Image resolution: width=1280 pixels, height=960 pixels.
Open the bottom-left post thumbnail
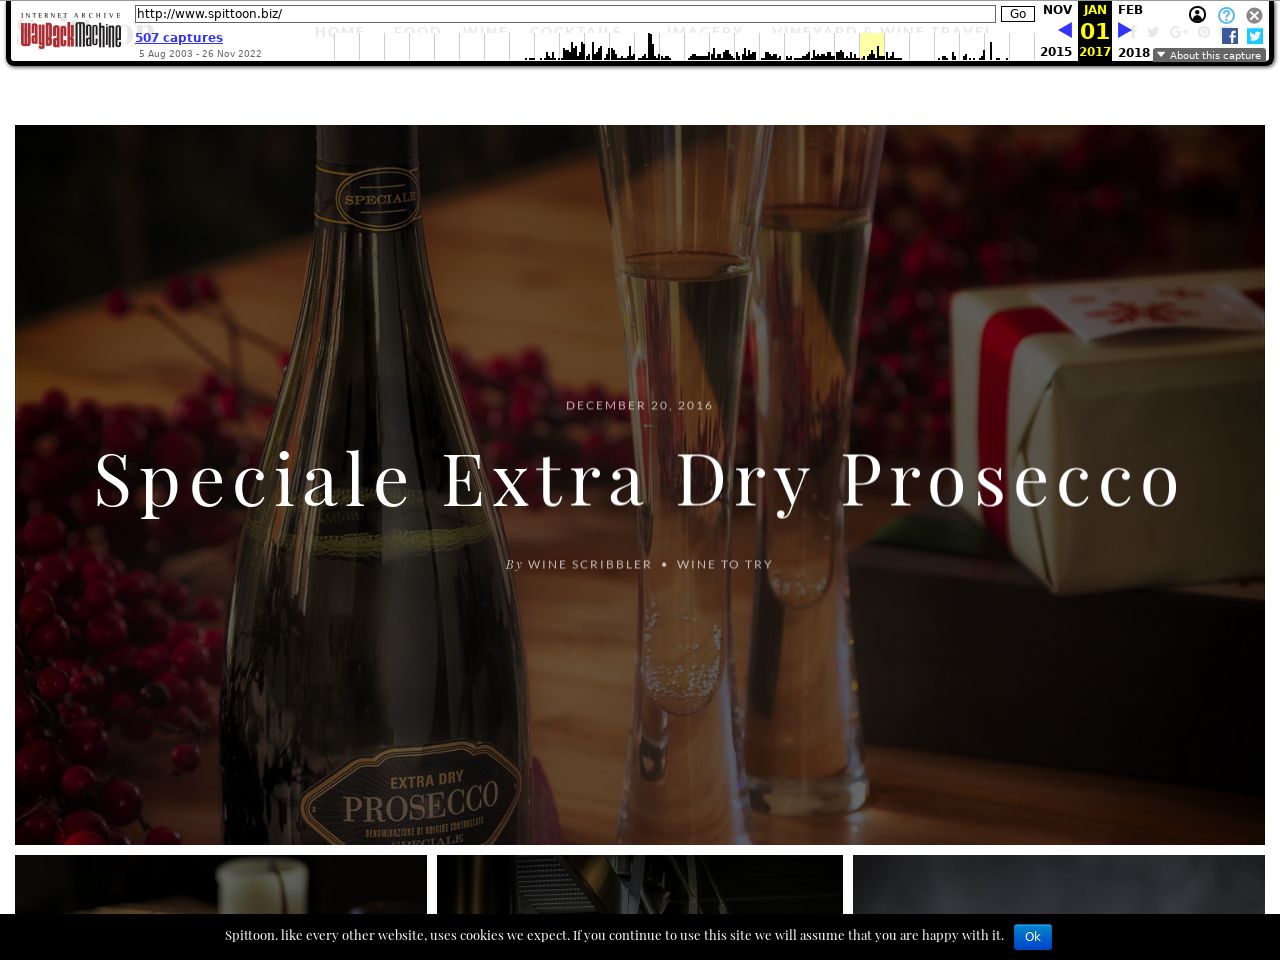[220, 884]
